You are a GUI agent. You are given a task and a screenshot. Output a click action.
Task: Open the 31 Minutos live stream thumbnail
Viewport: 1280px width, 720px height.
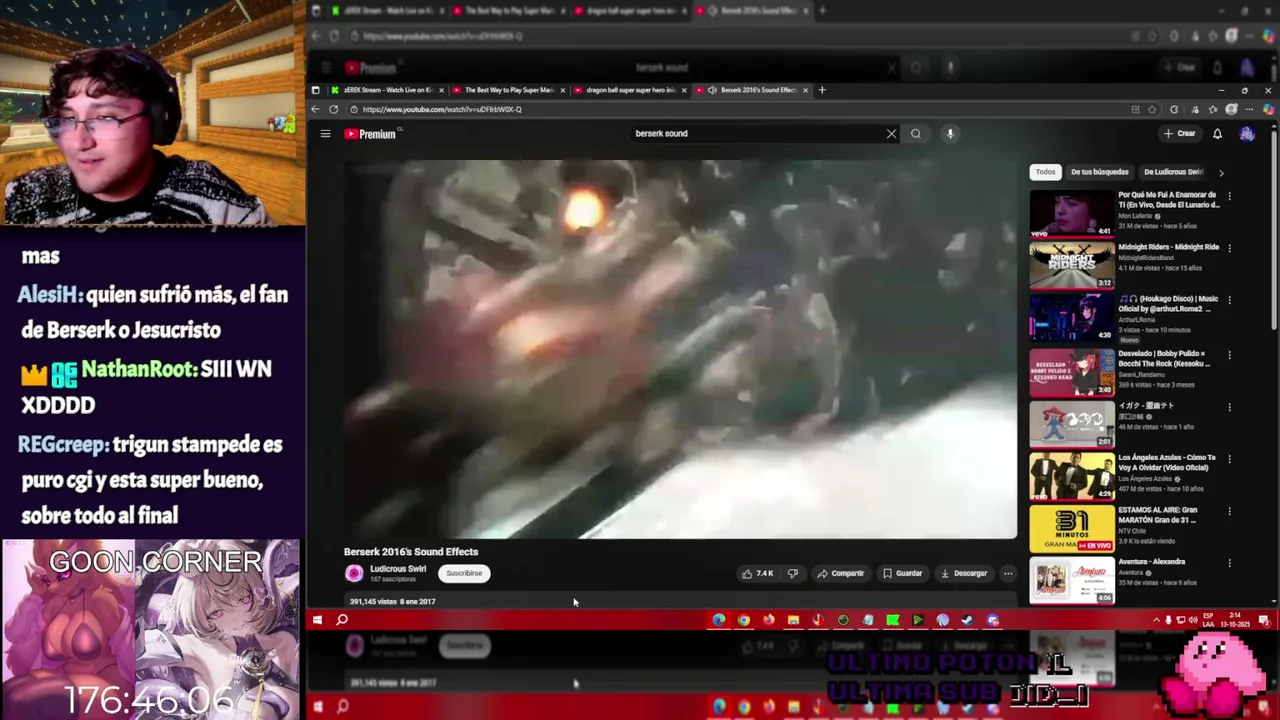[x=1072, y=528]
